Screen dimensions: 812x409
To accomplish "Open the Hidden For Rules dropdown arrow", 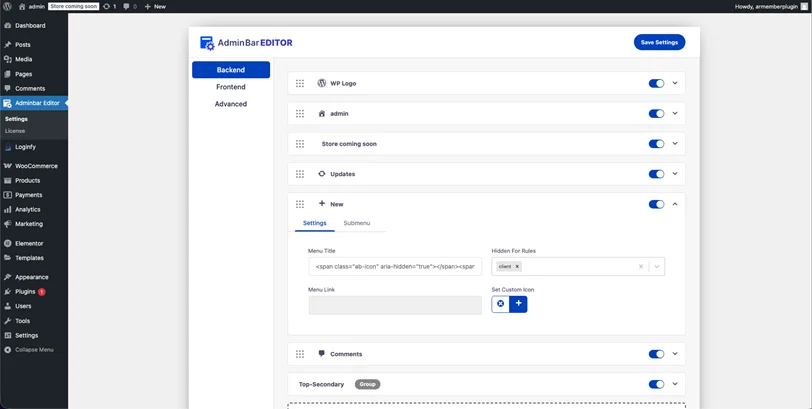I will pyautogui.click(x=657, y=267).
